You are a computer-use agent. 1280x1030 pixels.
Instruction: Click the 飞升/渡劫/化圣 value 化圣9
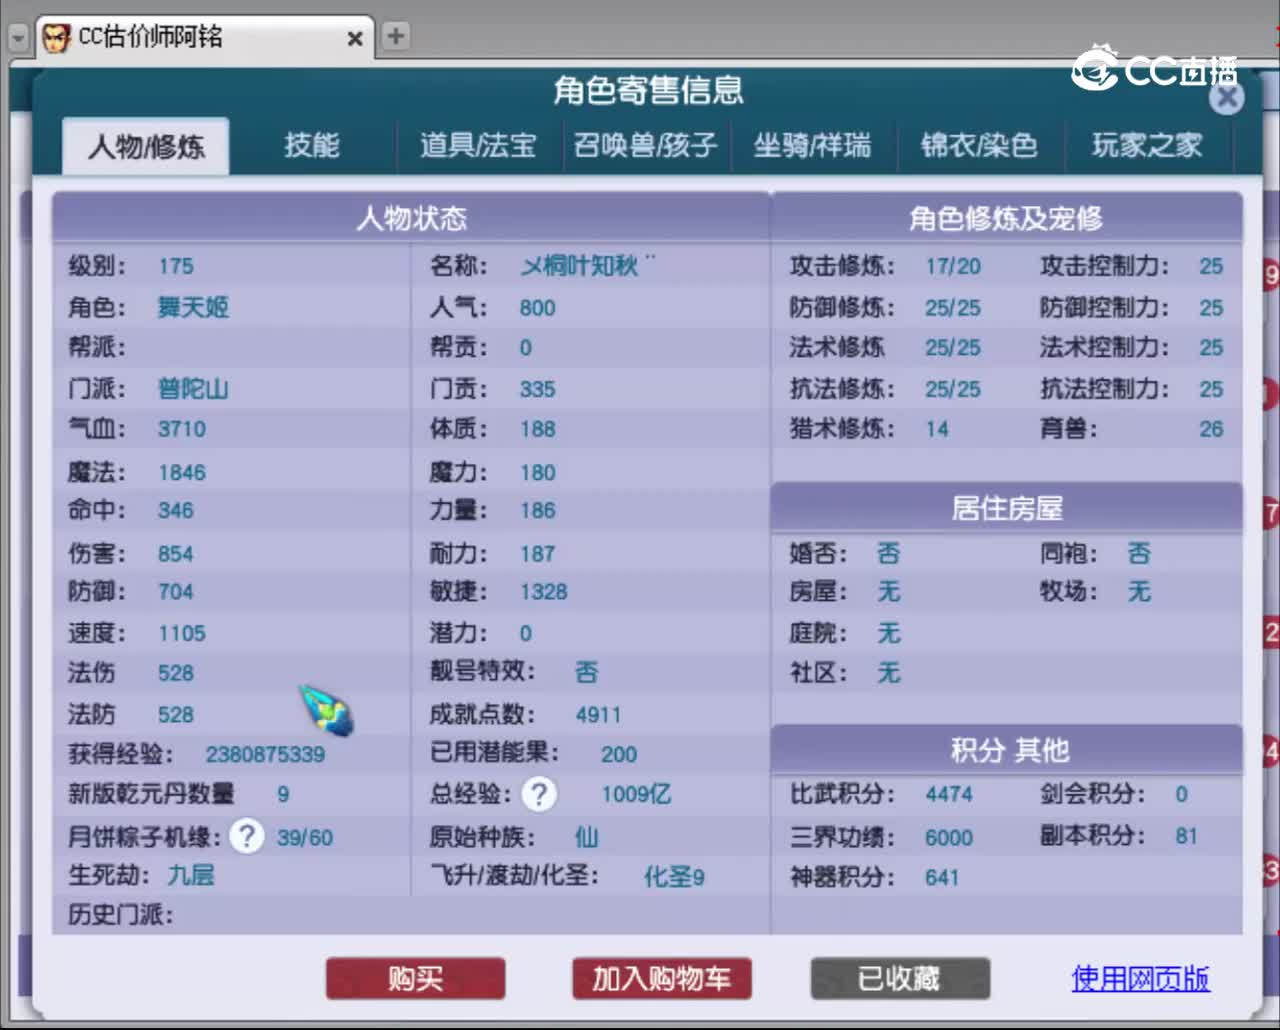click(674, 877)
